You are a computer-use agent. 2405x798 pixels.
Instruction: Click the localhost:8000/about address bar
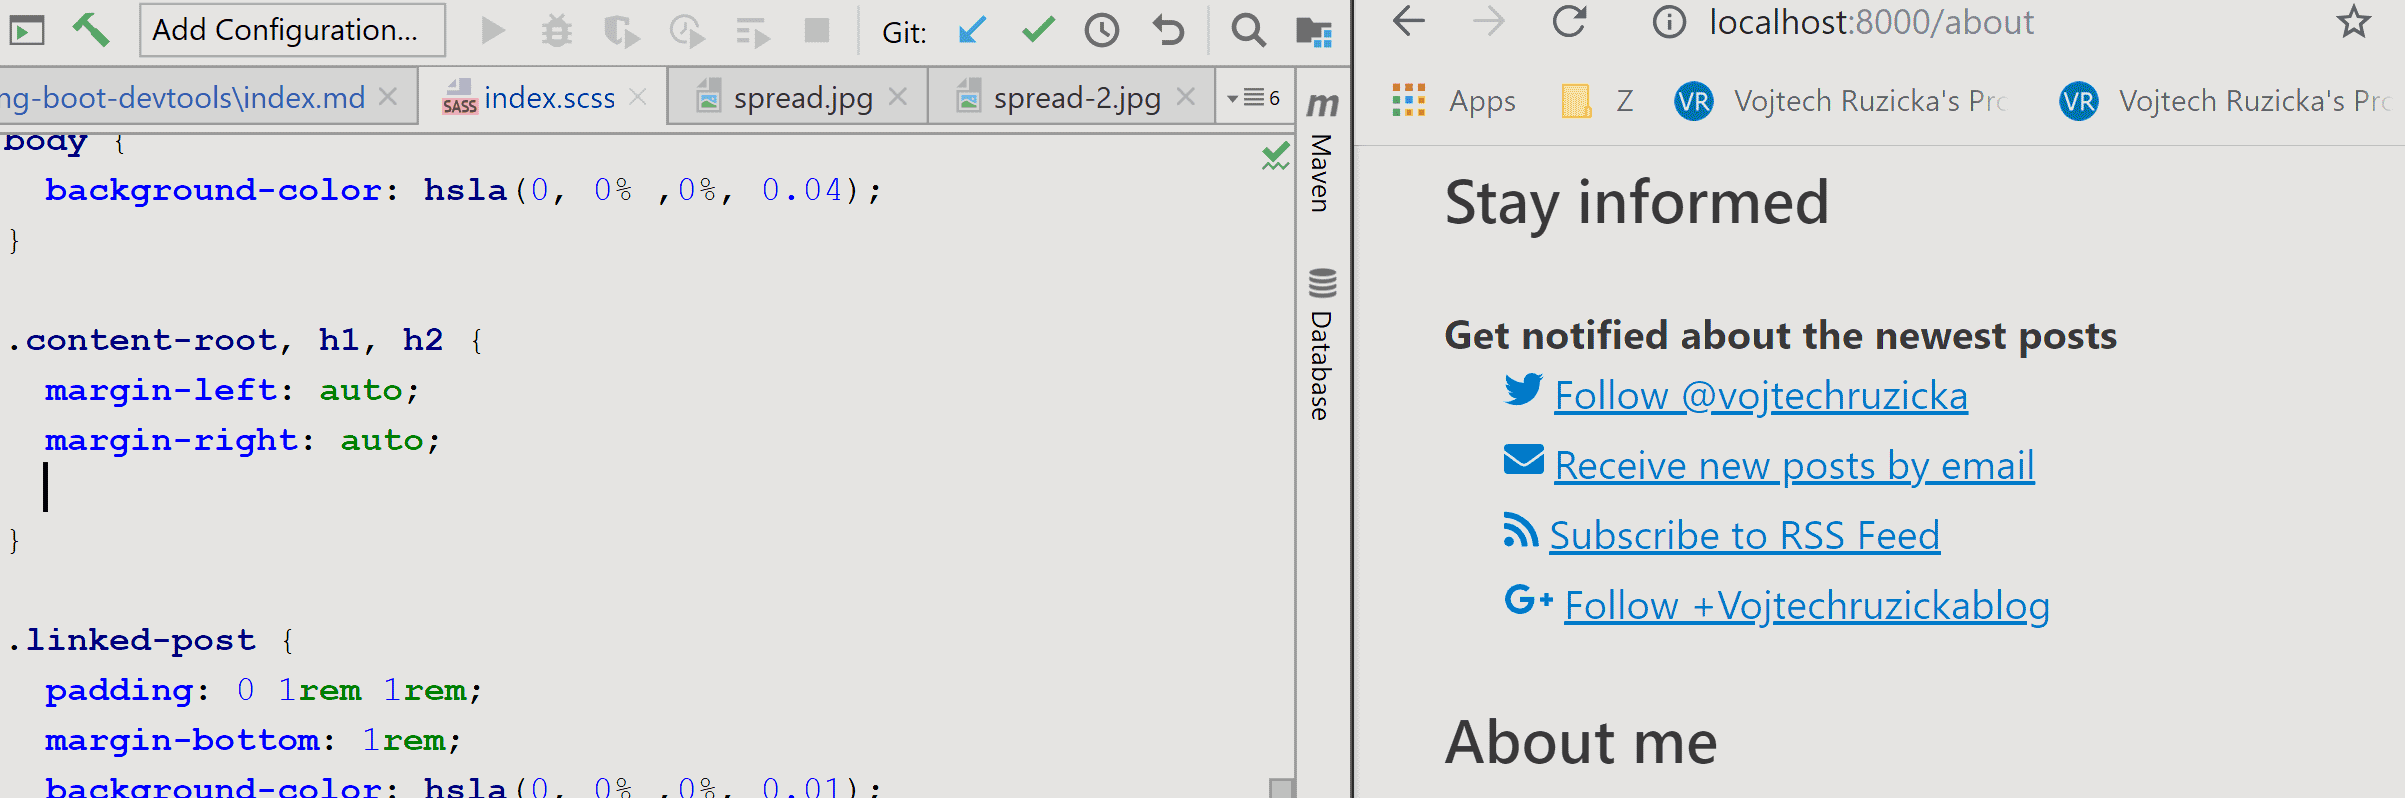[x=1870, y=22]
